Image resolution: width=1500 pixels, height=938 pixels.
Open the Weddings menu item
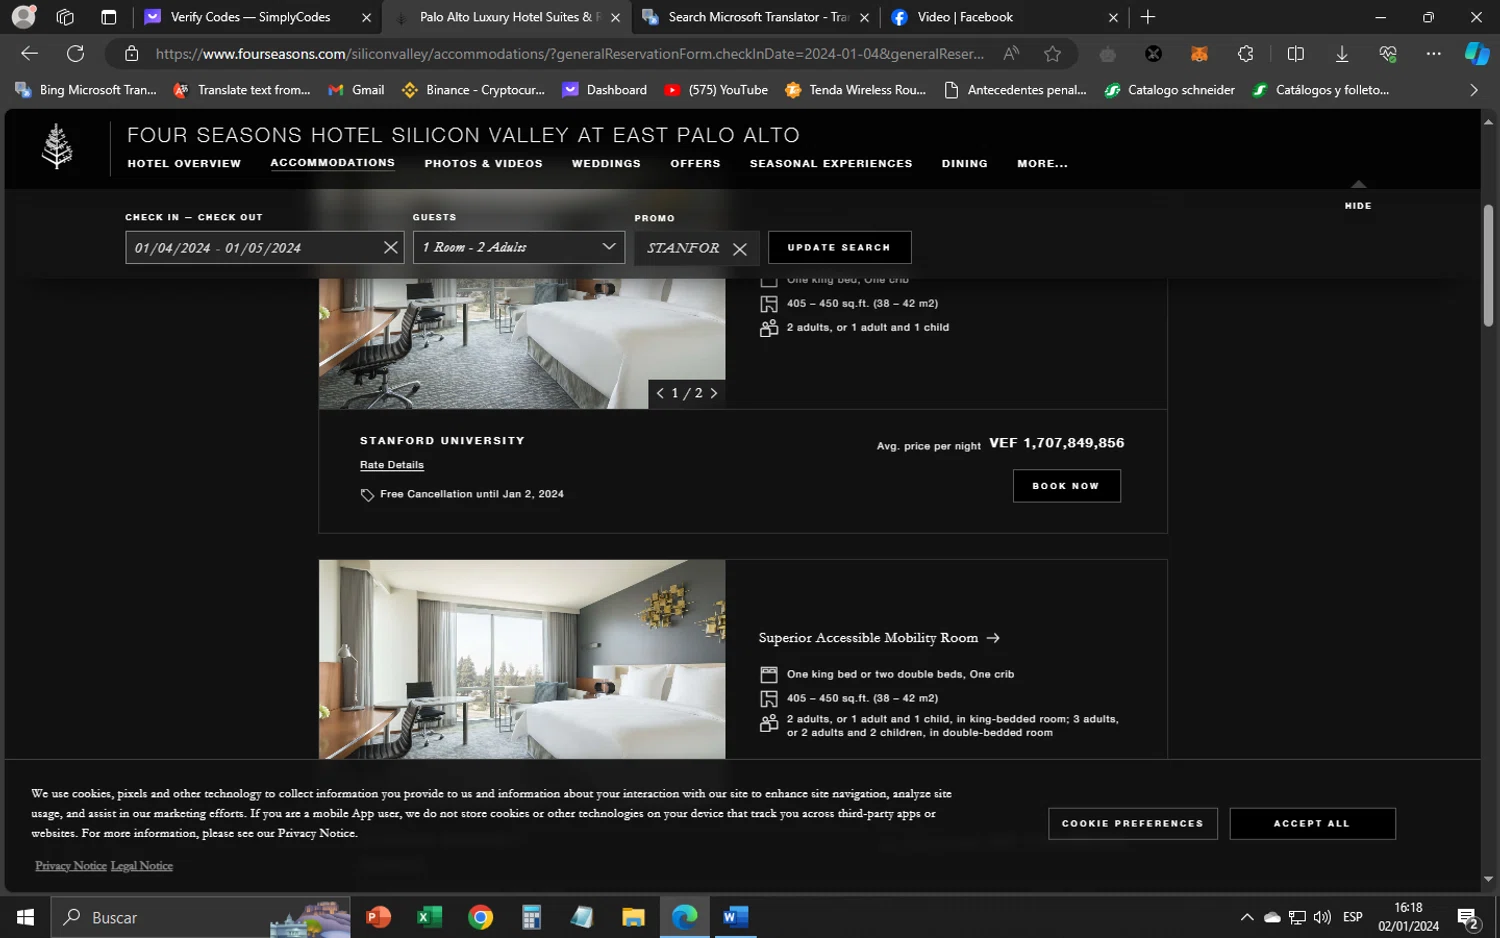(606, 164)
